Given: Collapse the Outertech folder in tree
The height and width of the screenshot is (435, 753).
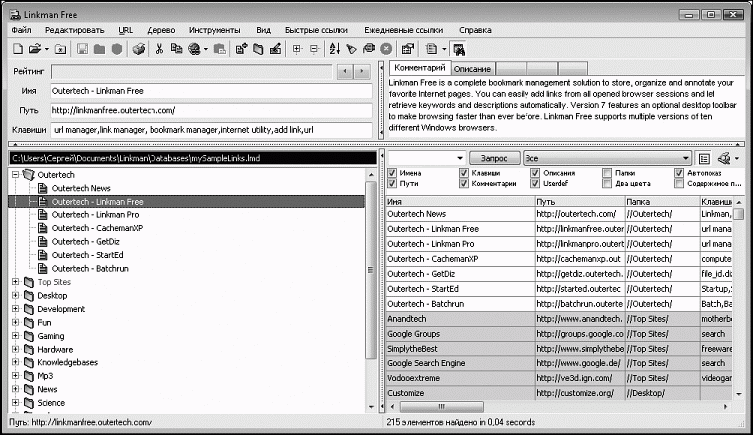Looking at the screenshot, I should (15, 174).
